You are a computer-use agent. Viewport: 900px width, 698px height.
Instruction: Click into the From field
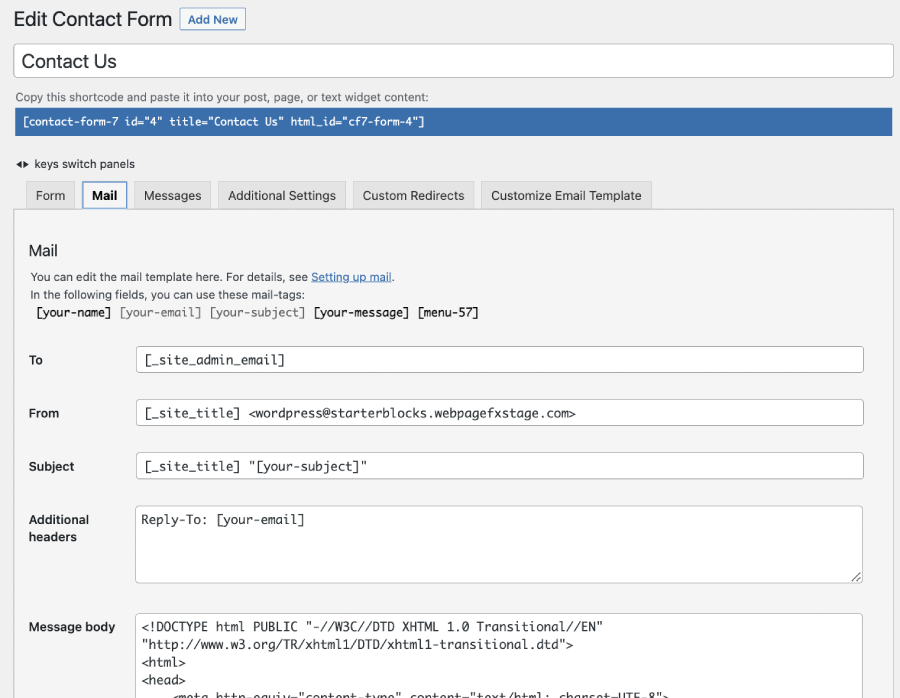498,413
